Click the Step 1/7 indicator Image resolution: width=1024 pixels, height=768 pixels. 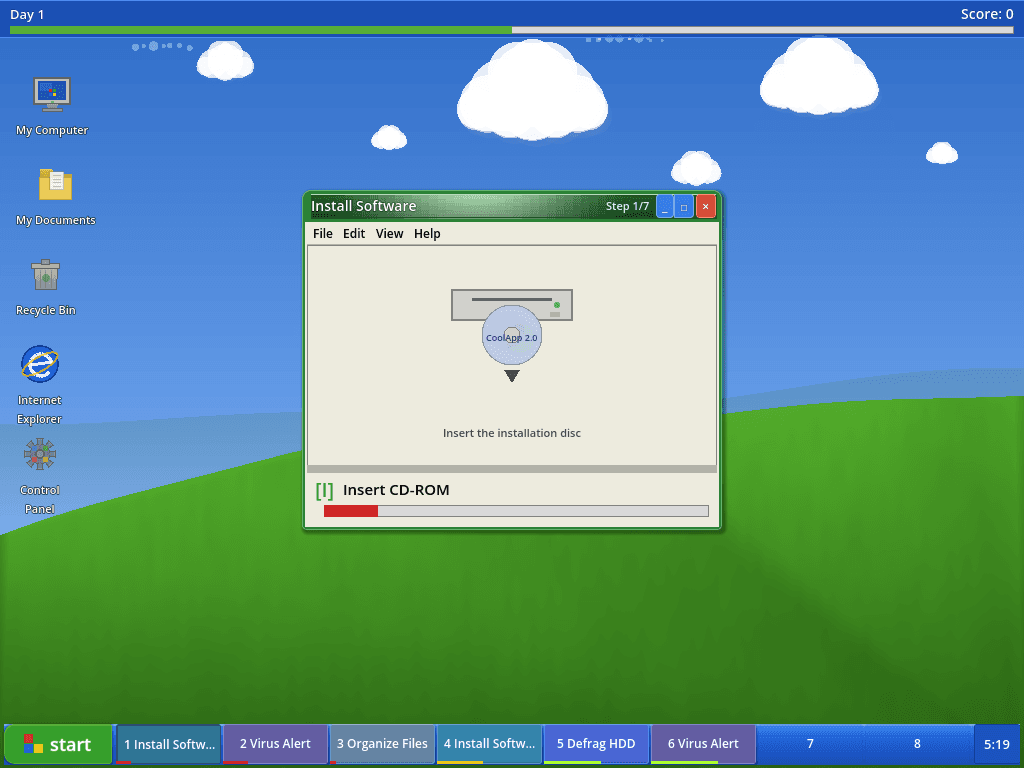(x=630, y=206)
